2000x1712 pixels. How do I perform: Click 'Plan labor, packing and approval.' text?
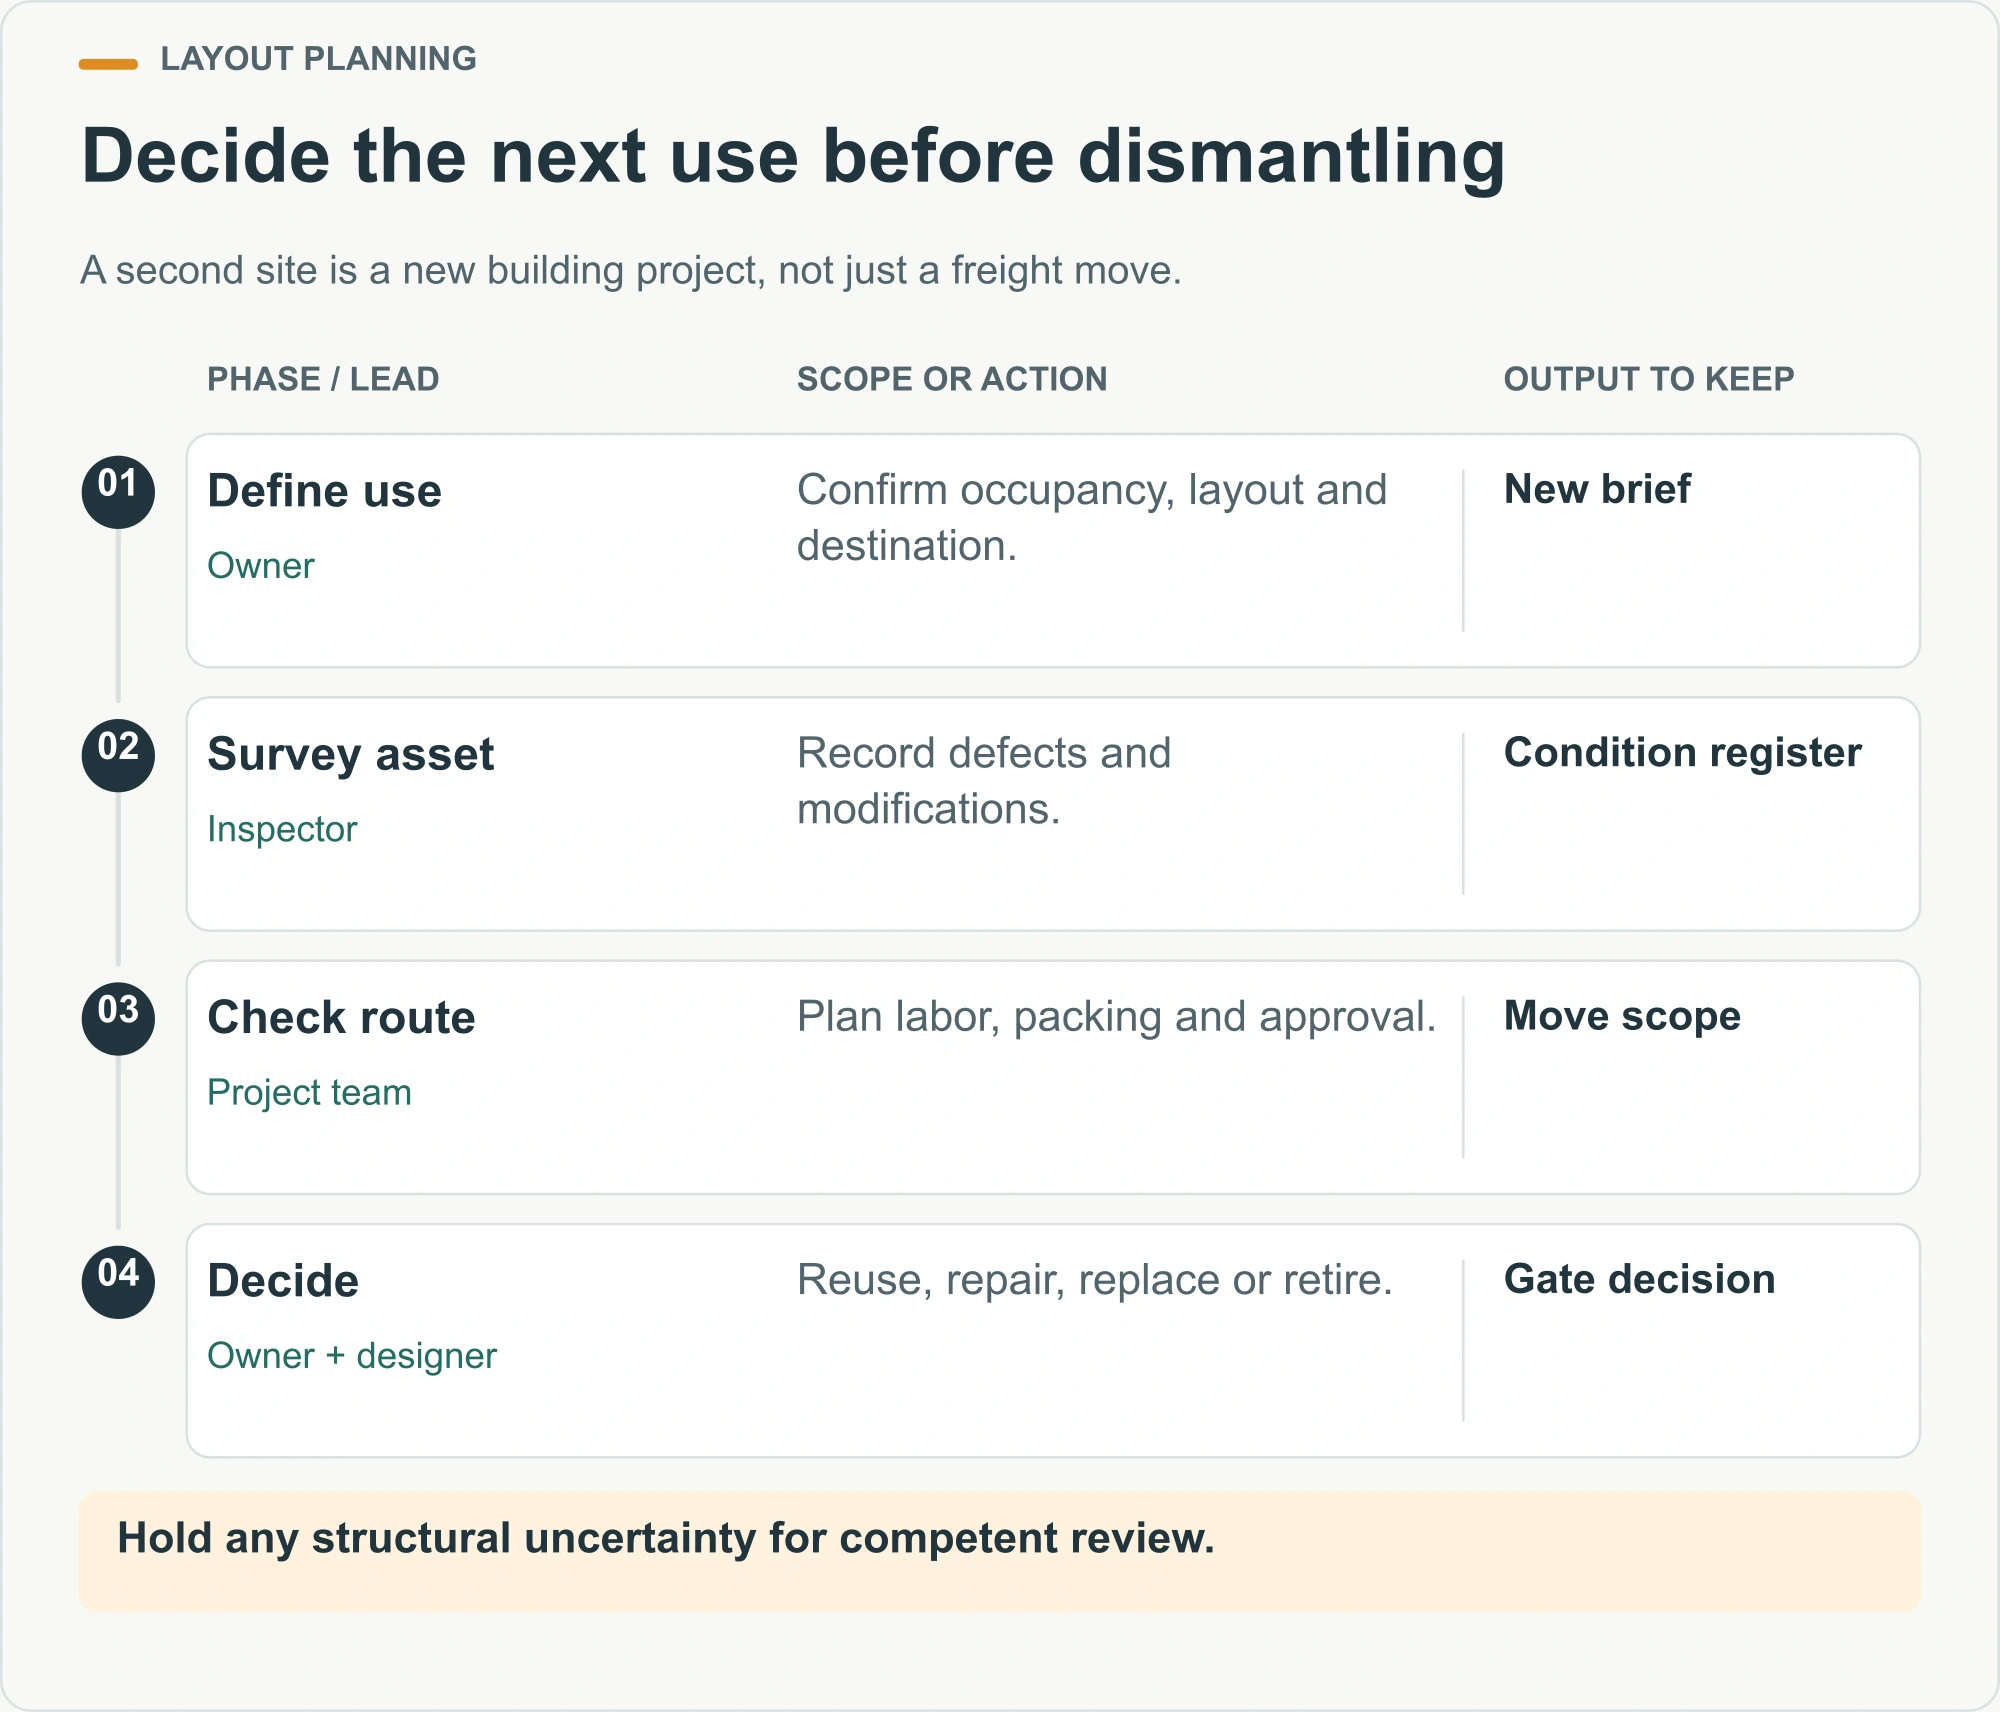[x=1116, y=1017]
